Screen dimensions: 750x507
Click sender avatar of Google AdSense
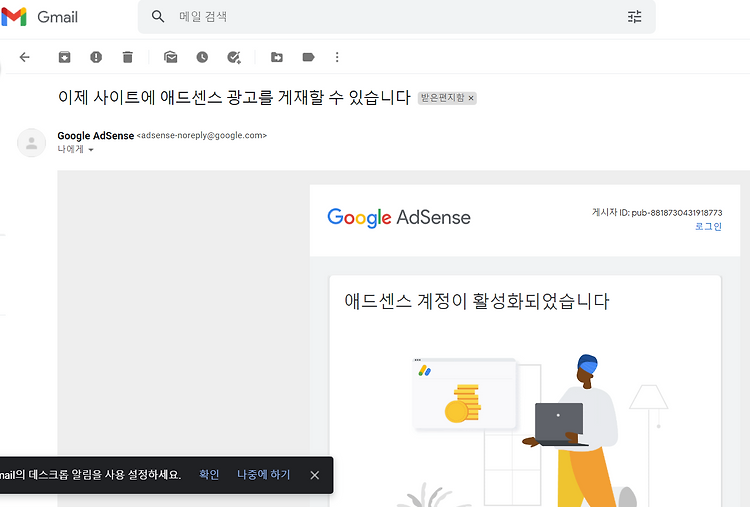32,143
